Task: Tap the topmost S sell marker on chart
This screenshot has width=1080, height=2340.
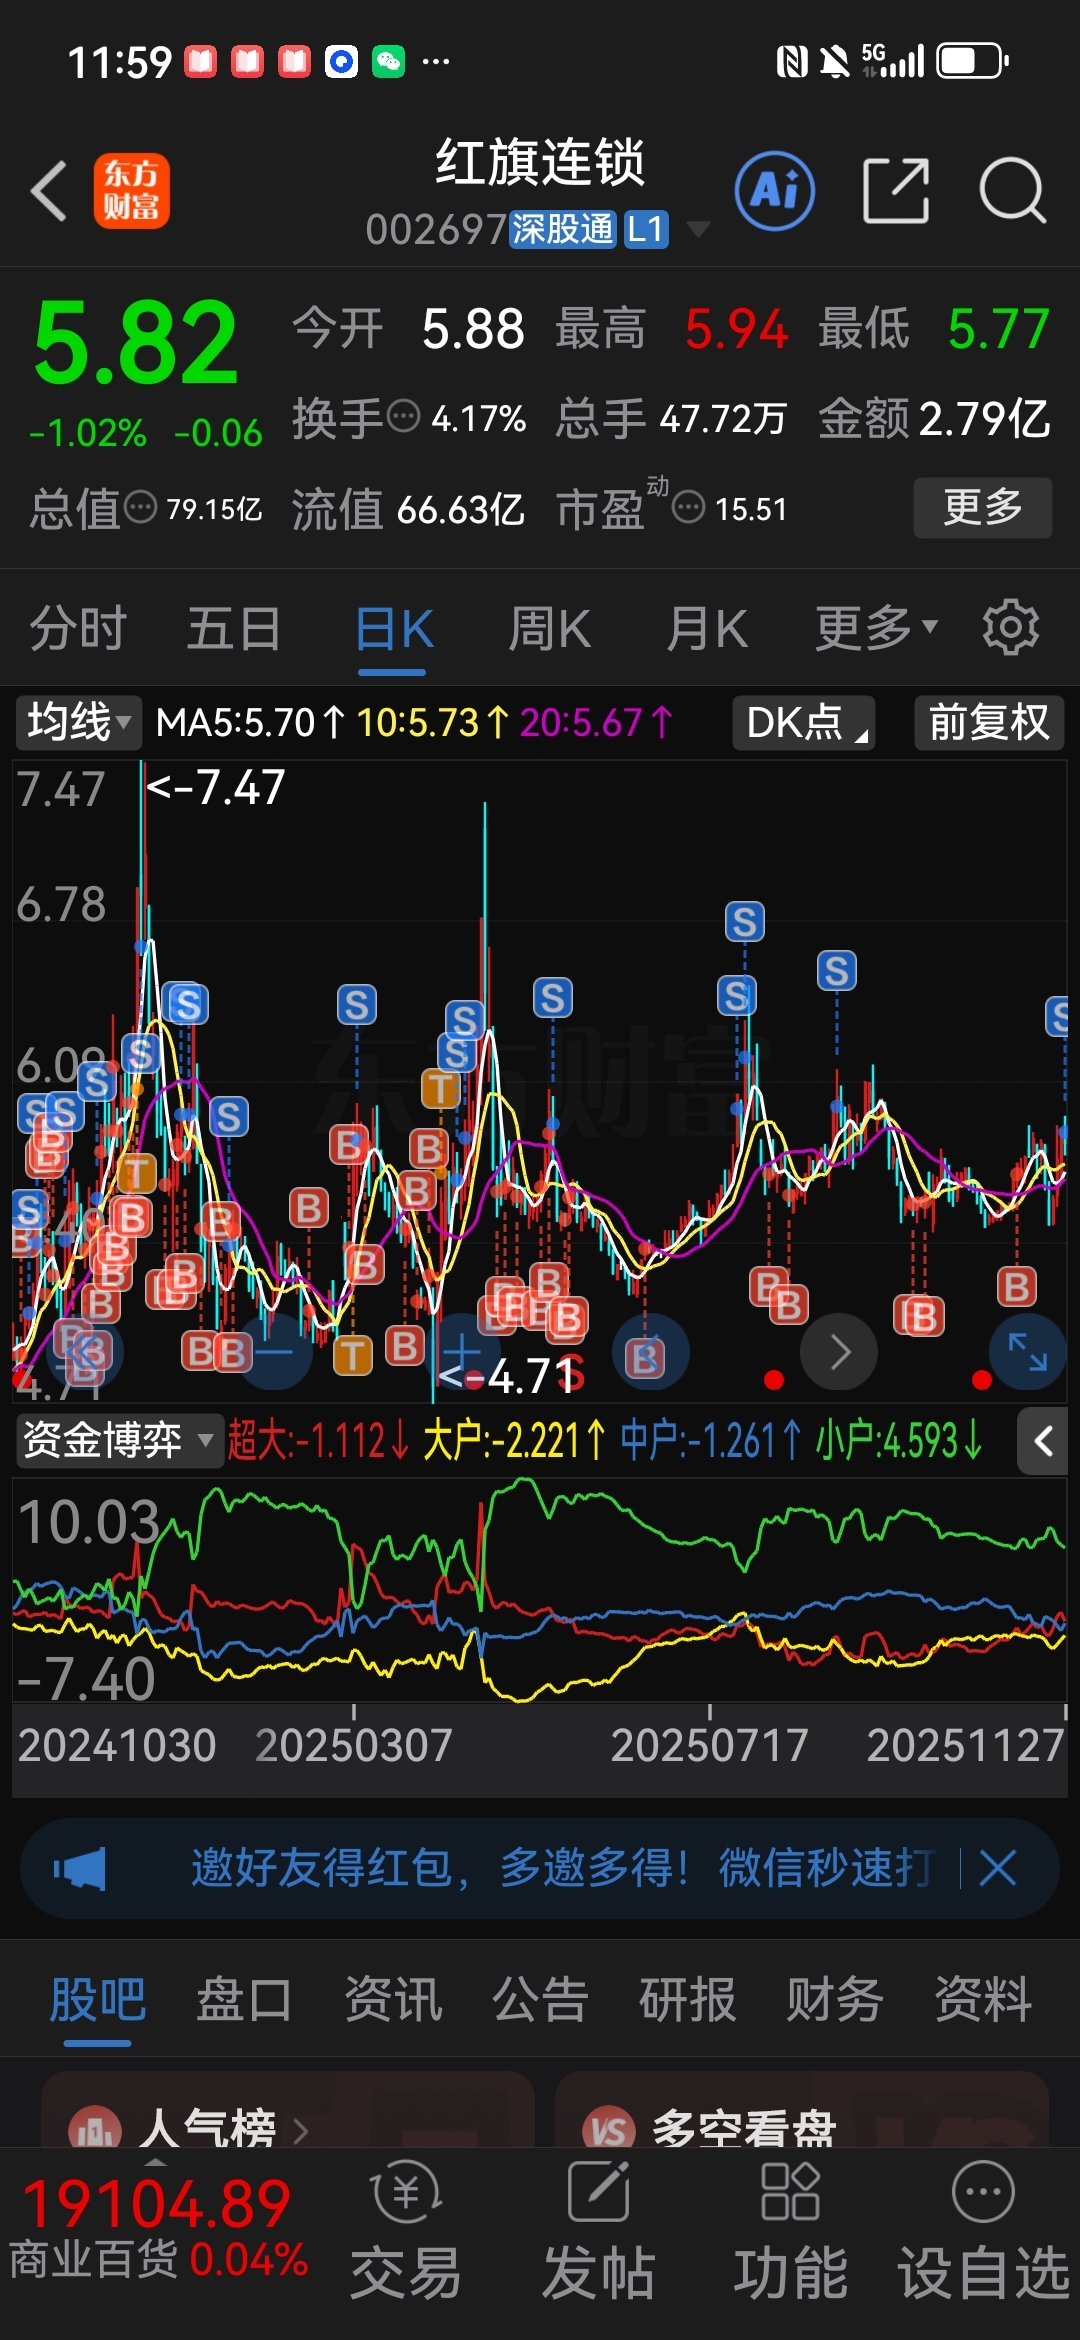Action: tap(744, 922)
